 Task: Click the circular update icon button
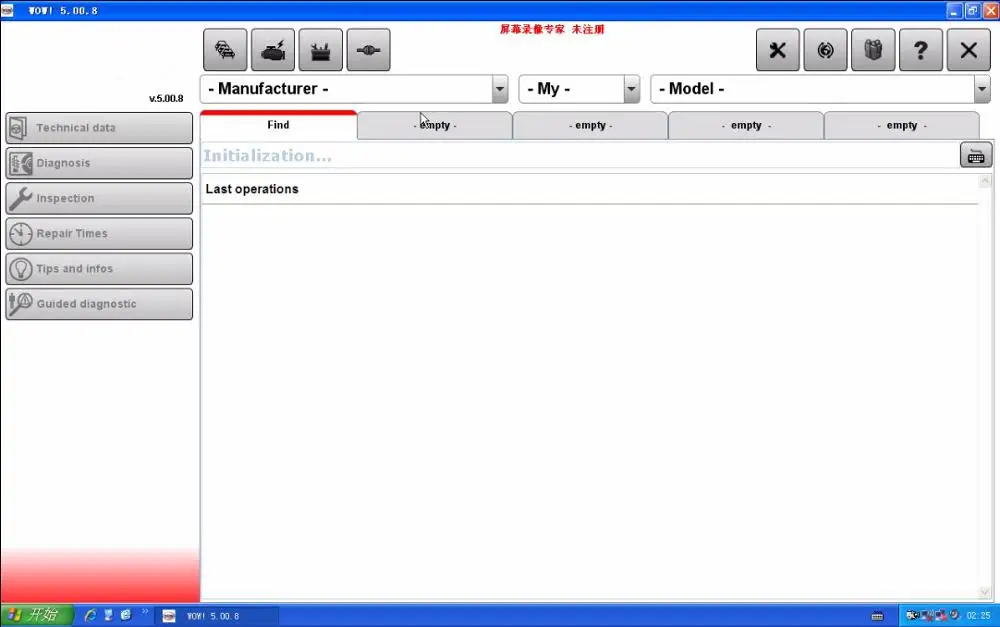(x=825, y=50)
